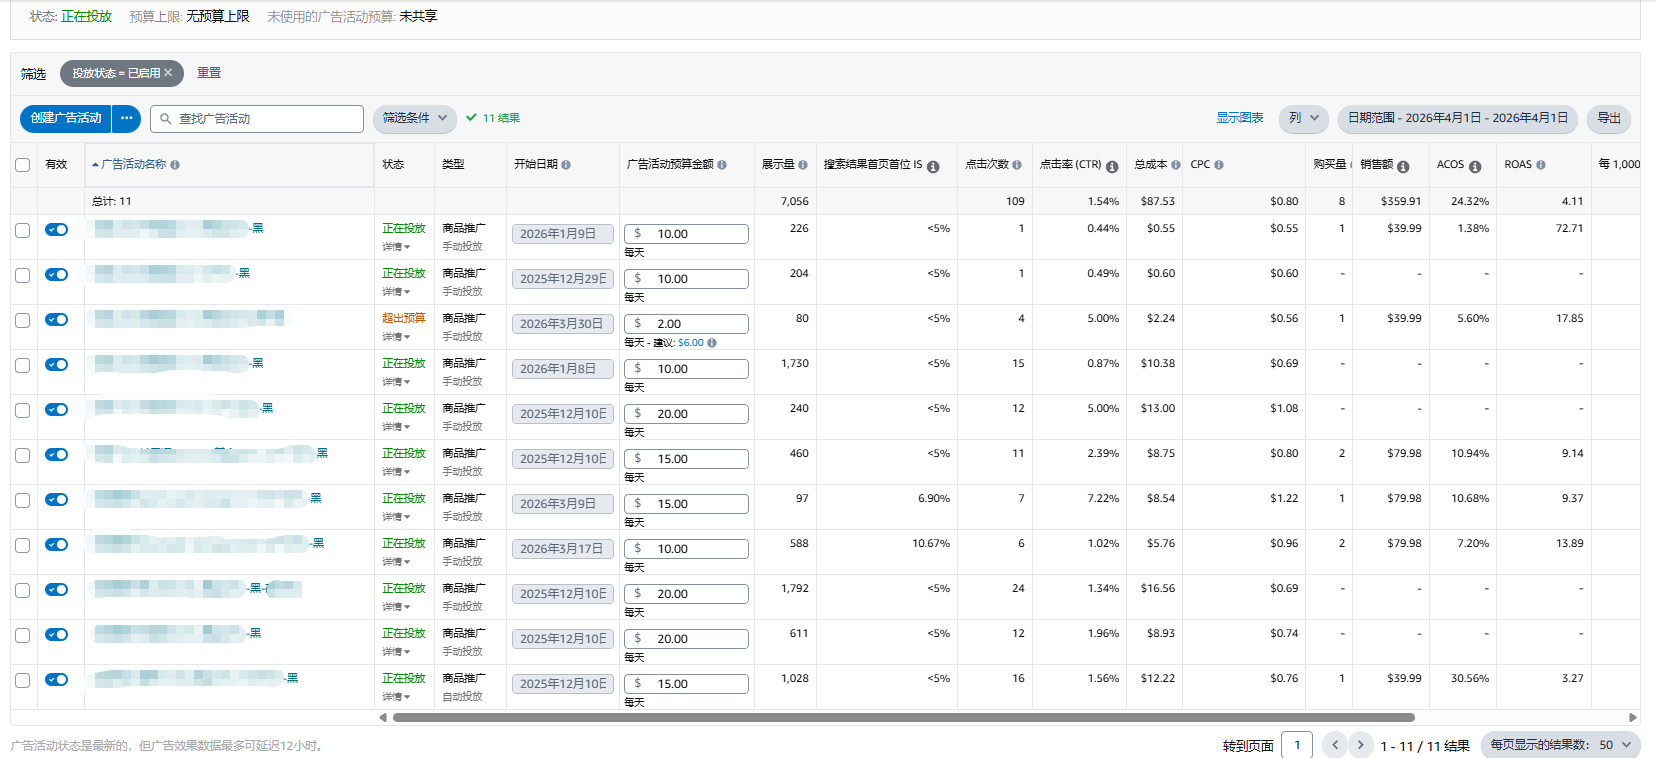
Task: Click info icon next to 搜索结果首页首位 IS
Action: coord(933,166)
